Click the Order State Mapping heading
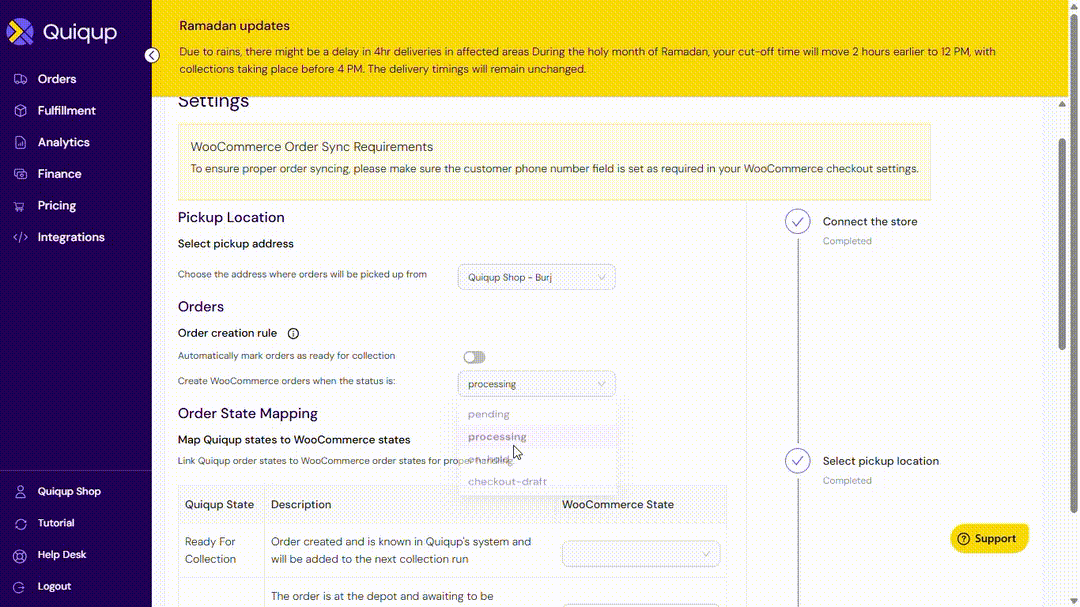Image resolution: width=1080 pixels, height=607 pixels. coord(247,413)
